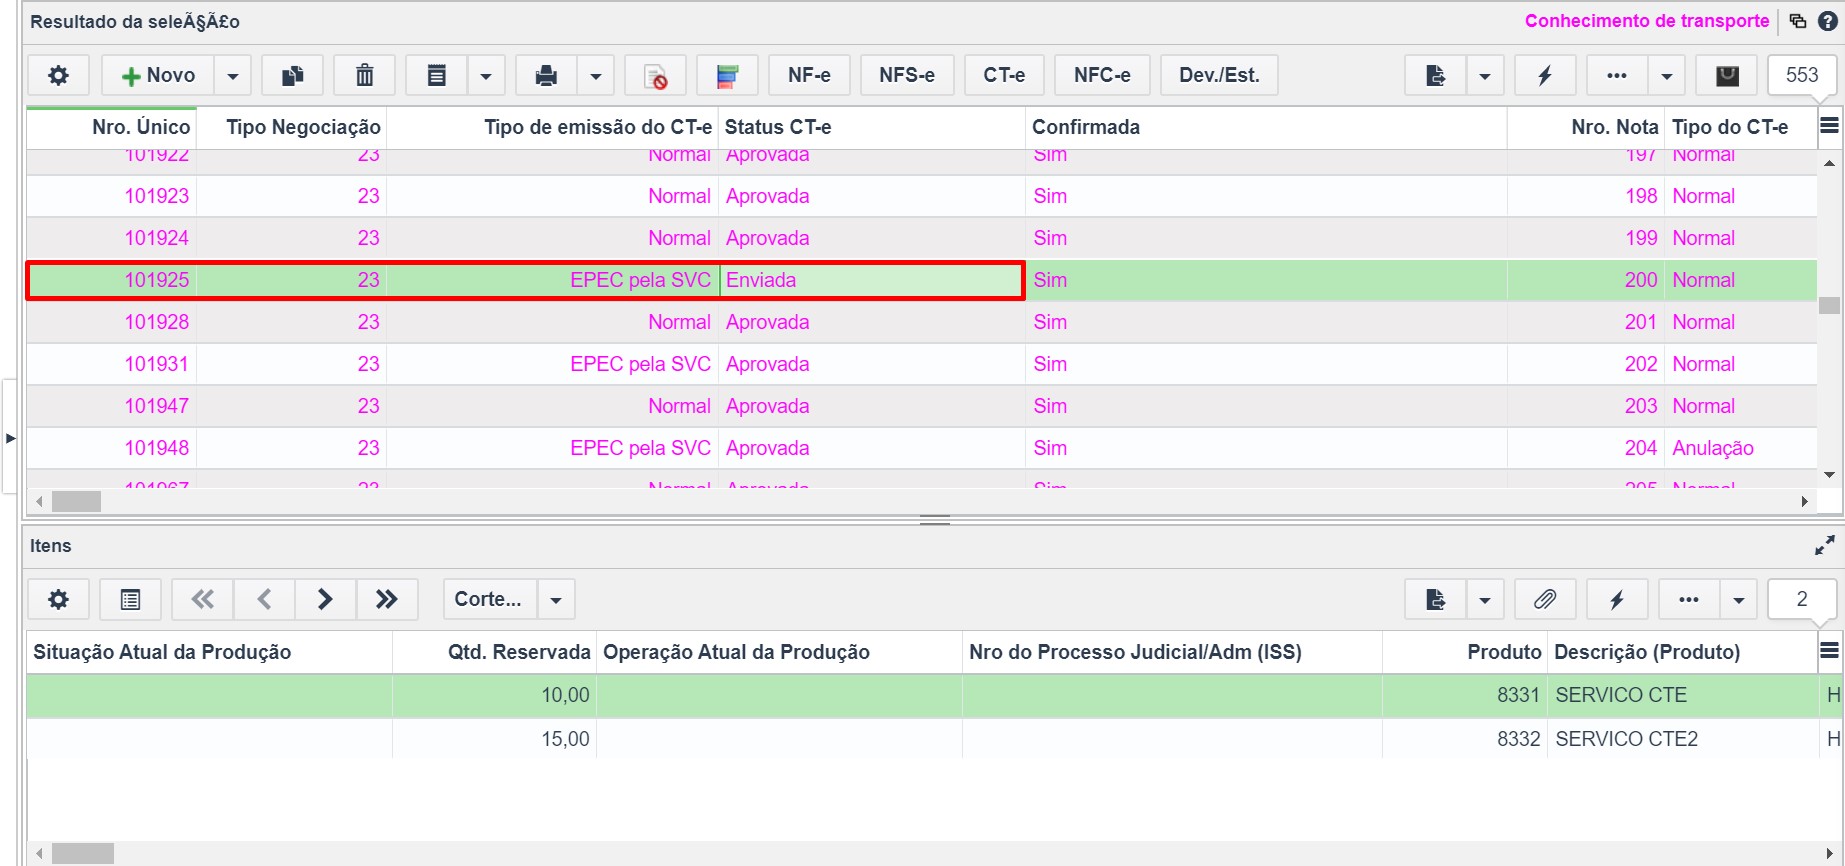The image size is (1845, 866).
Task: Click the paperclip attachment icon
Action: click(1545, 599)
